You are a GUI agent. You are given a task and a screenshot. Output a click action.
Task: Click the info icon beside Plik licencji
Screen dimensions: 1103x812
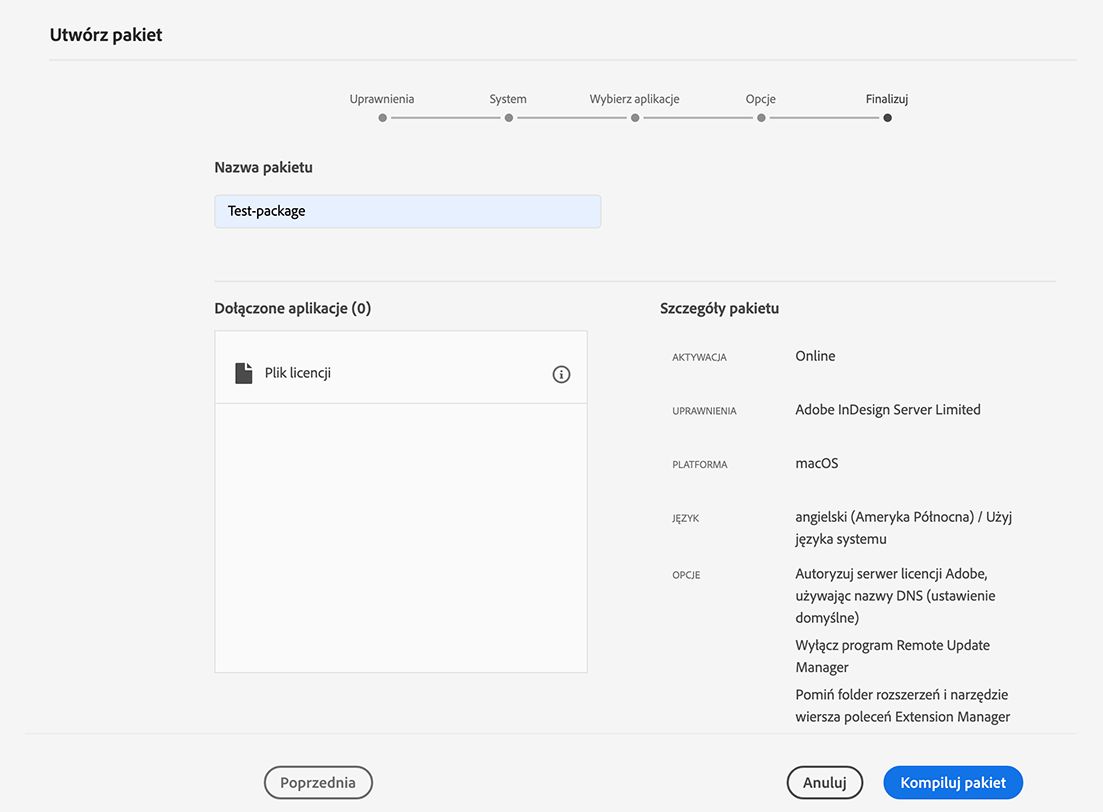pyautogui.click(x=561, y=374)
